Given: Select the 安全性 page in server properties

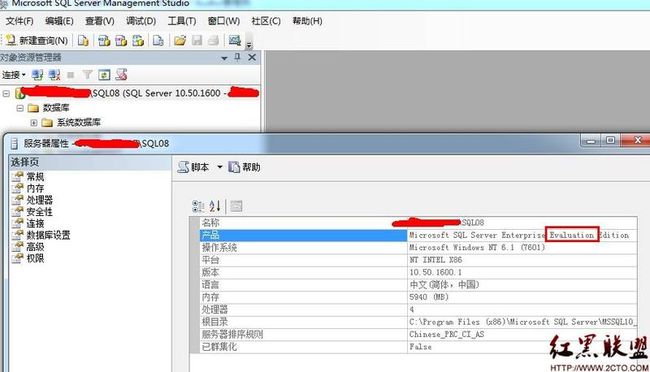Looking at the screenshot, I should point(39,212).
